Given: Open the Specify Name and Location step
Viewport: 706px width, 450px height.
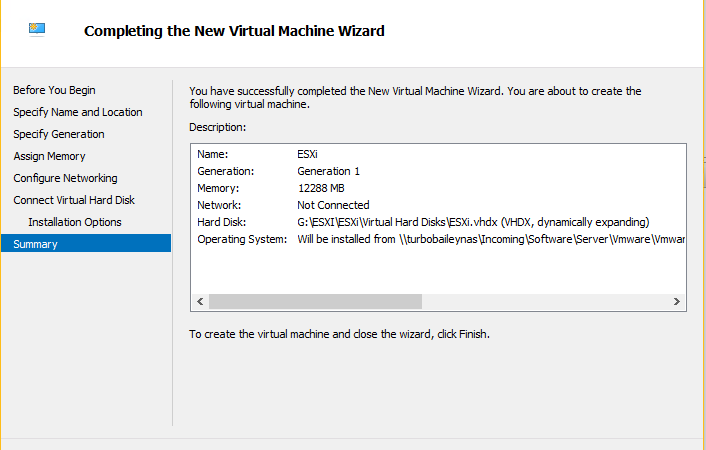Looking at the screenshot, I should pyautogui.click(x=78, y=112).
